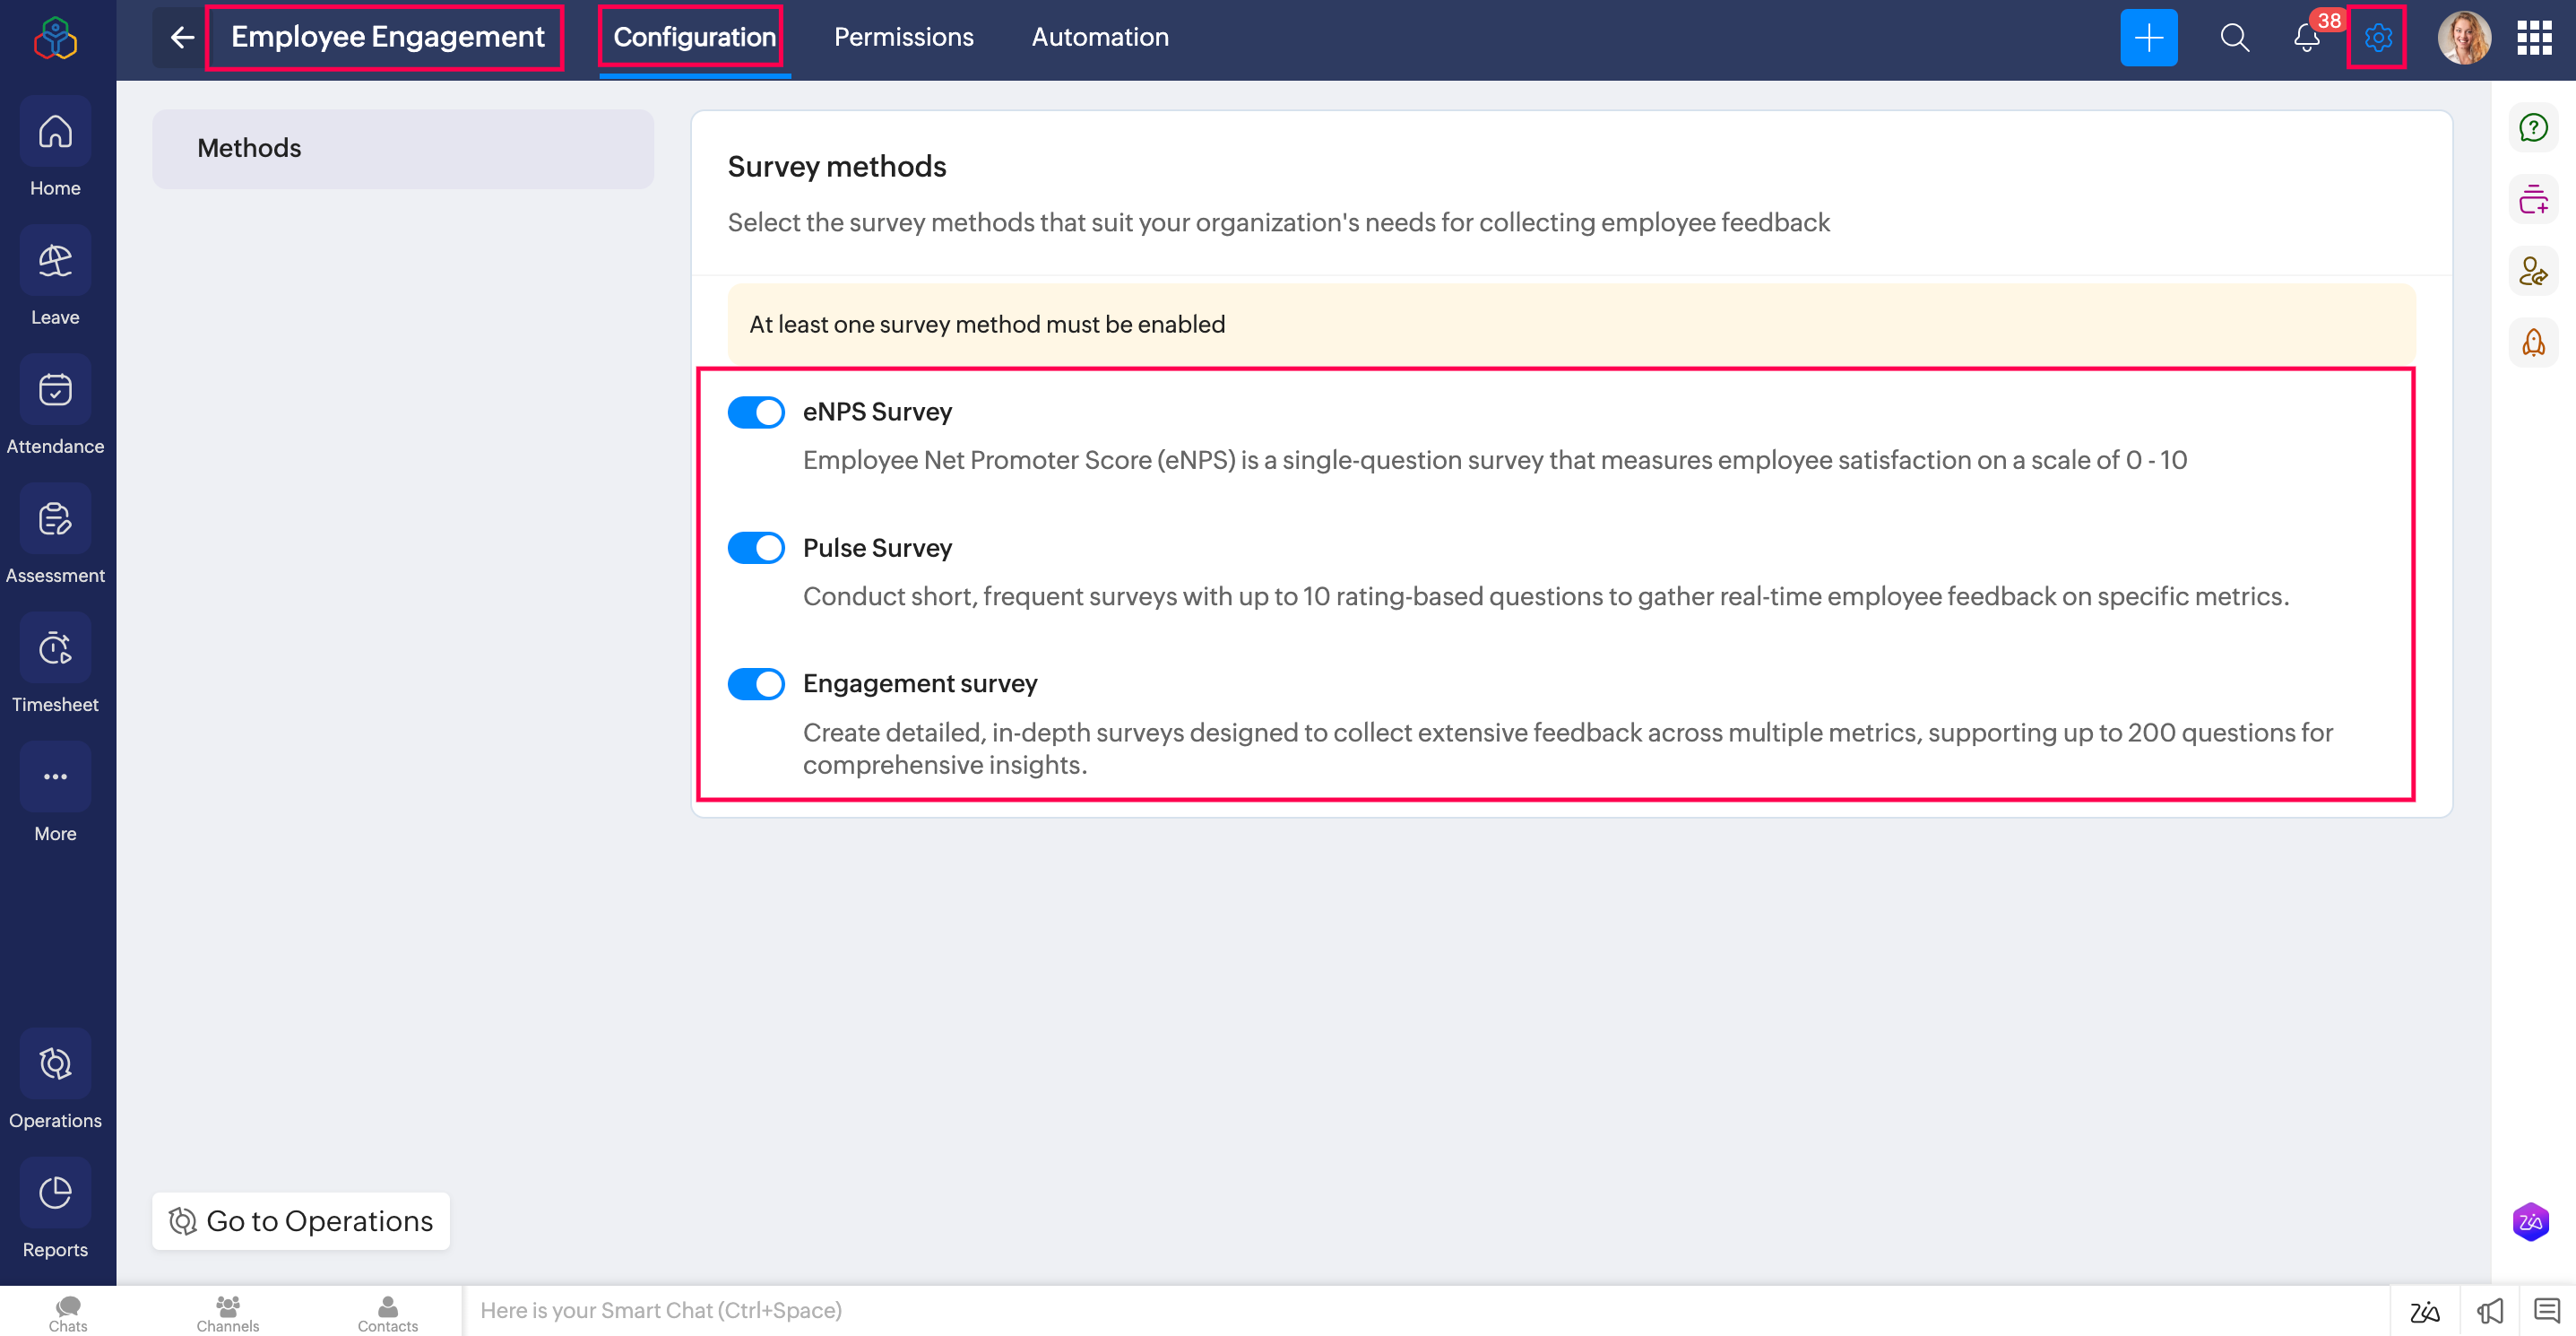Image resolution: width=2576 pixels, height=1336 pixels.
Task: Open the Assessment module icon
Action: pyautogui.click(x=55, y=520)
